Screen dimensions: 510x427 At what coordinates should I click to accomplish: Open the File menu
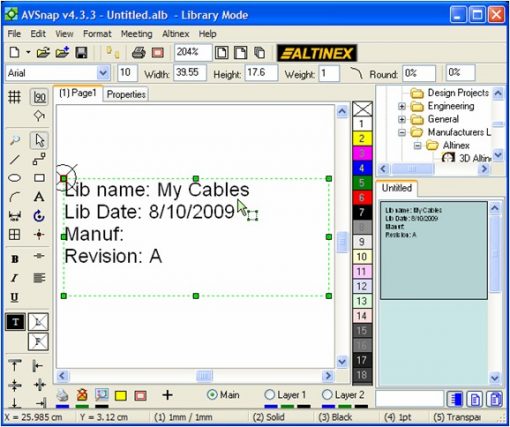tap(14, 34)
